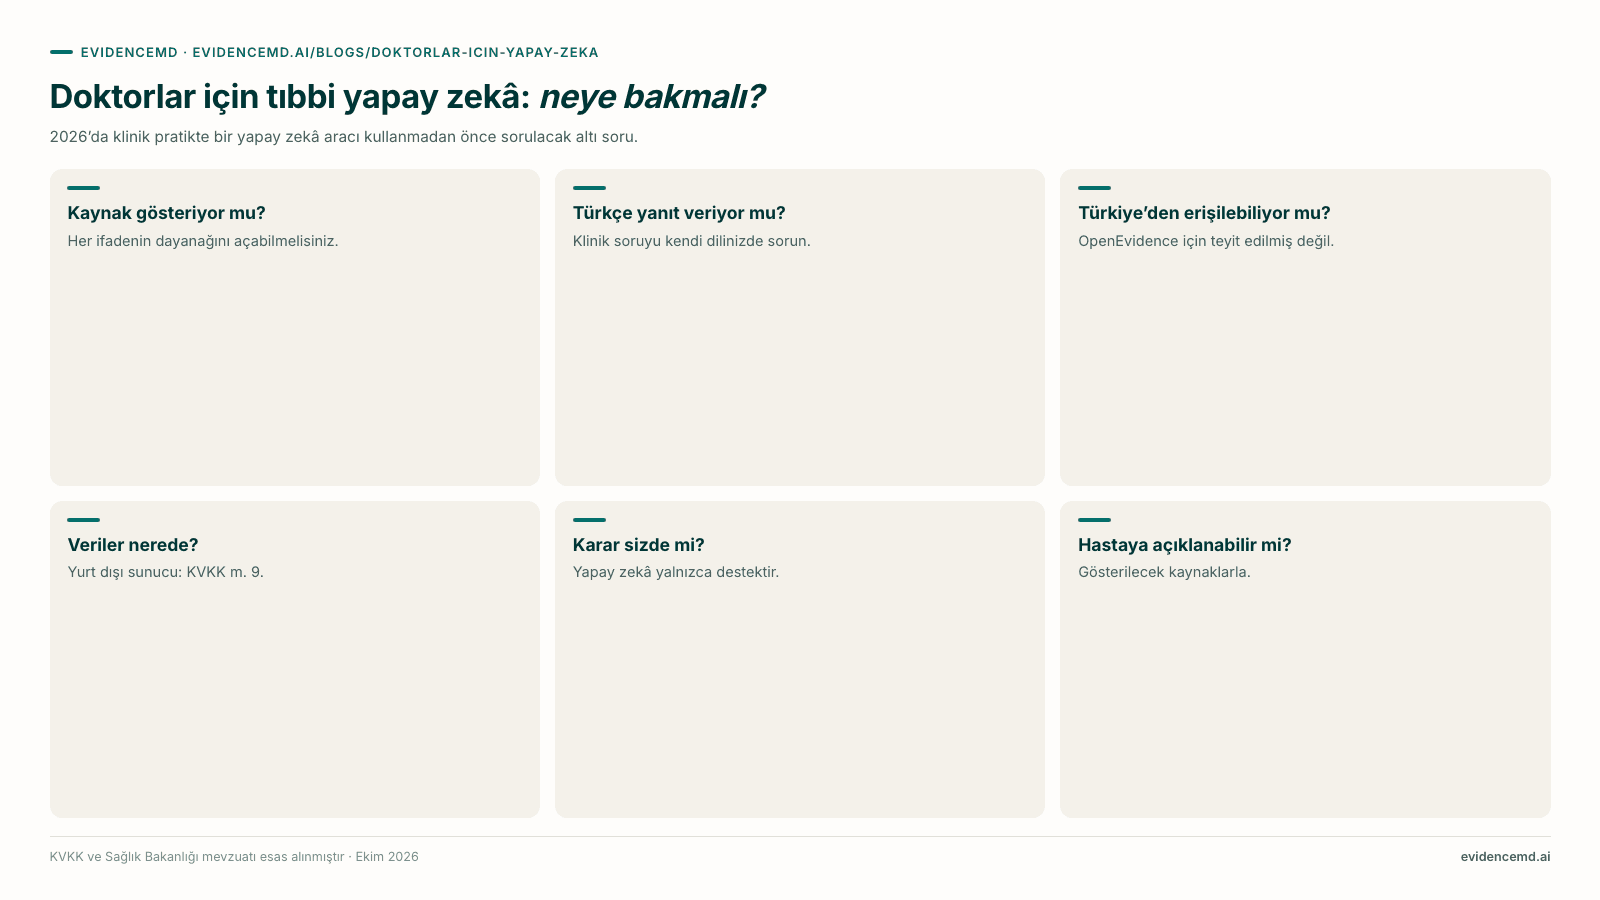
Task: Click "Klinik soruyu kendi dilinizde sorun." text
Action: [x=692, y=241]
